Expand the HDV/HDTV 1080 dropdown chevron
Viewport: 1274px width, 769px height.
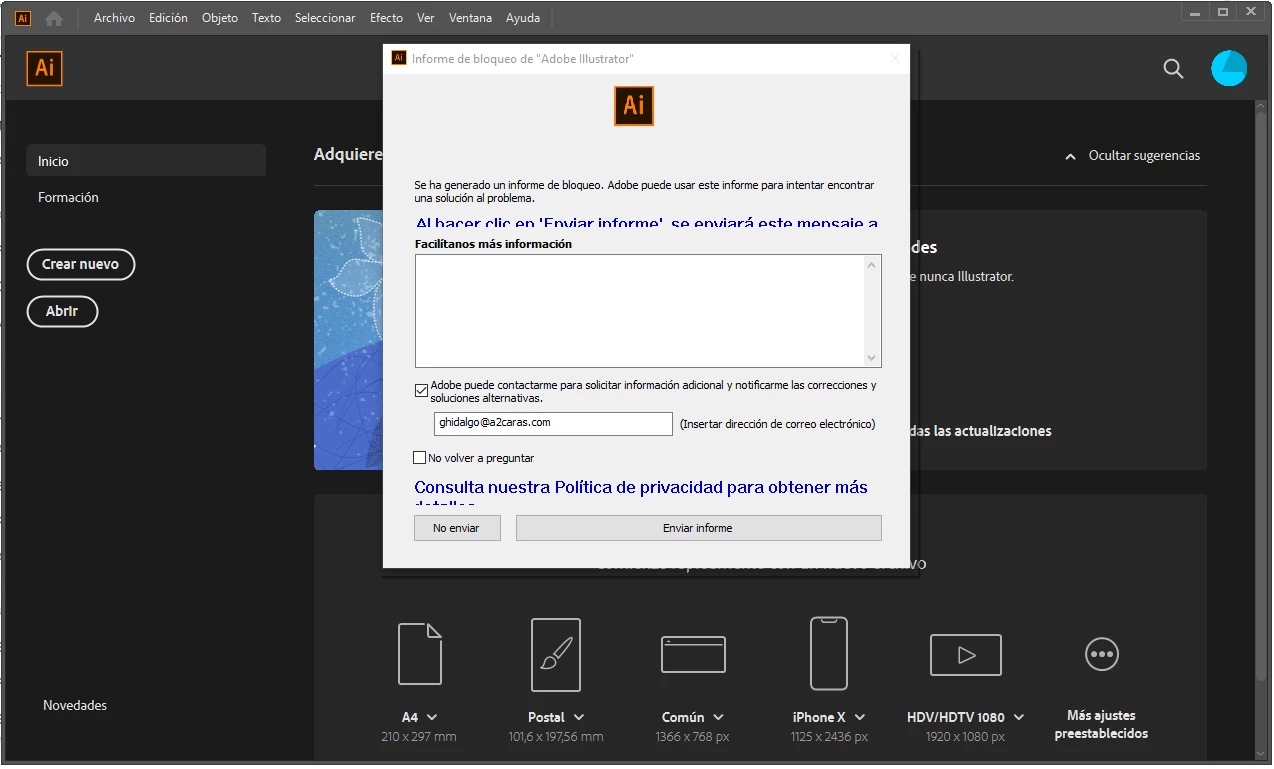1018,717
